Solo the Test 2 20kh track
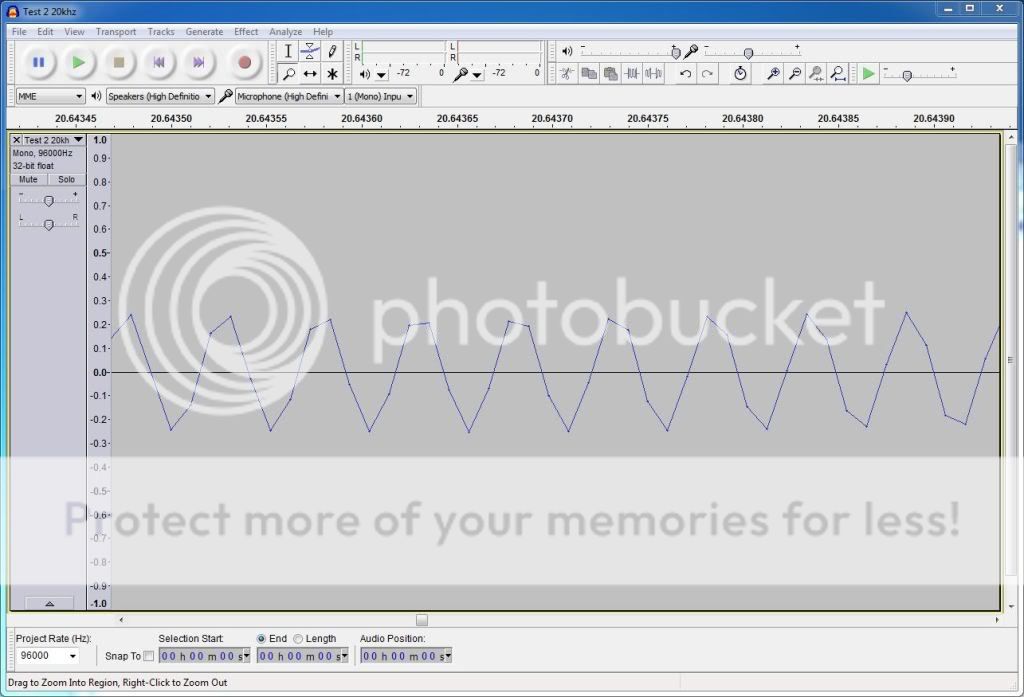 click(66, 180)
